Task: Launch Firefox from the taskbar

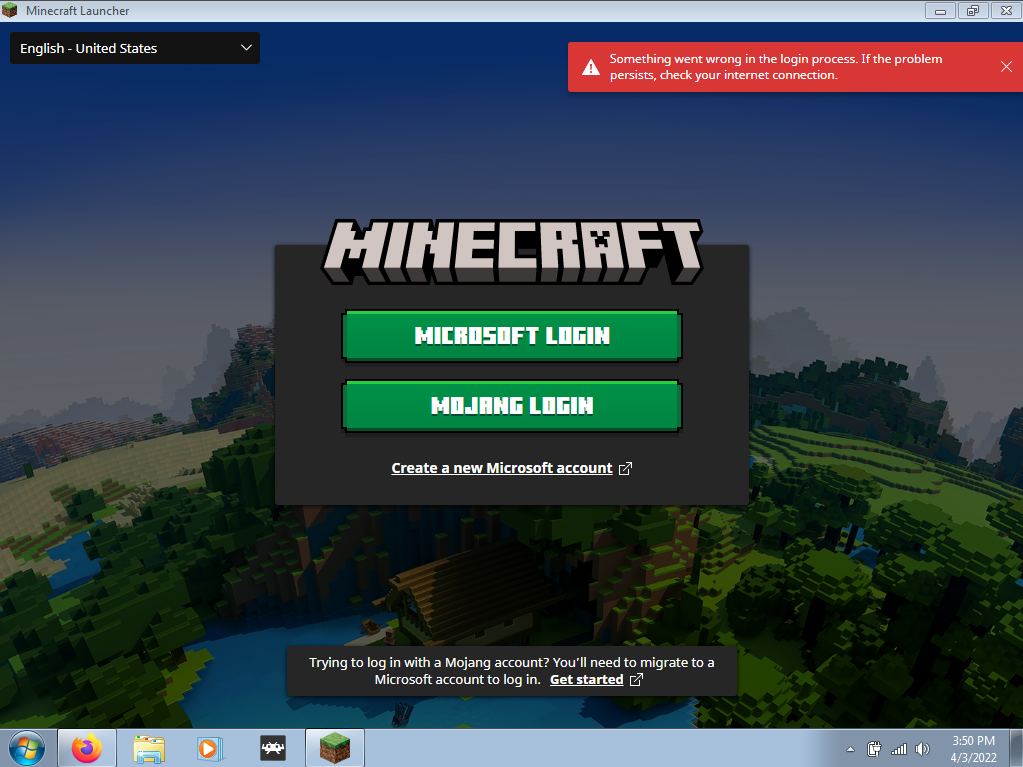Action: pos(87,748)
